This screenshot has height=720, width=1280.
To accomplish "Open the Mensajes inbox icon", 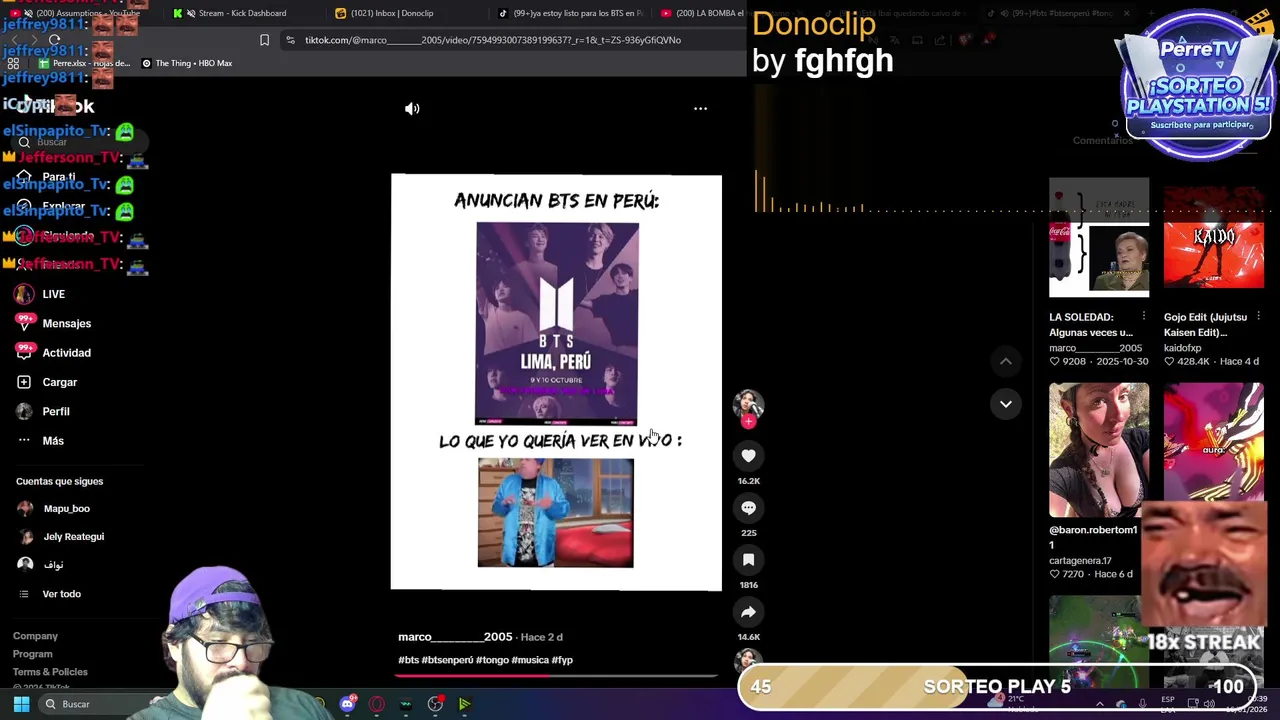I will [24, 323].
